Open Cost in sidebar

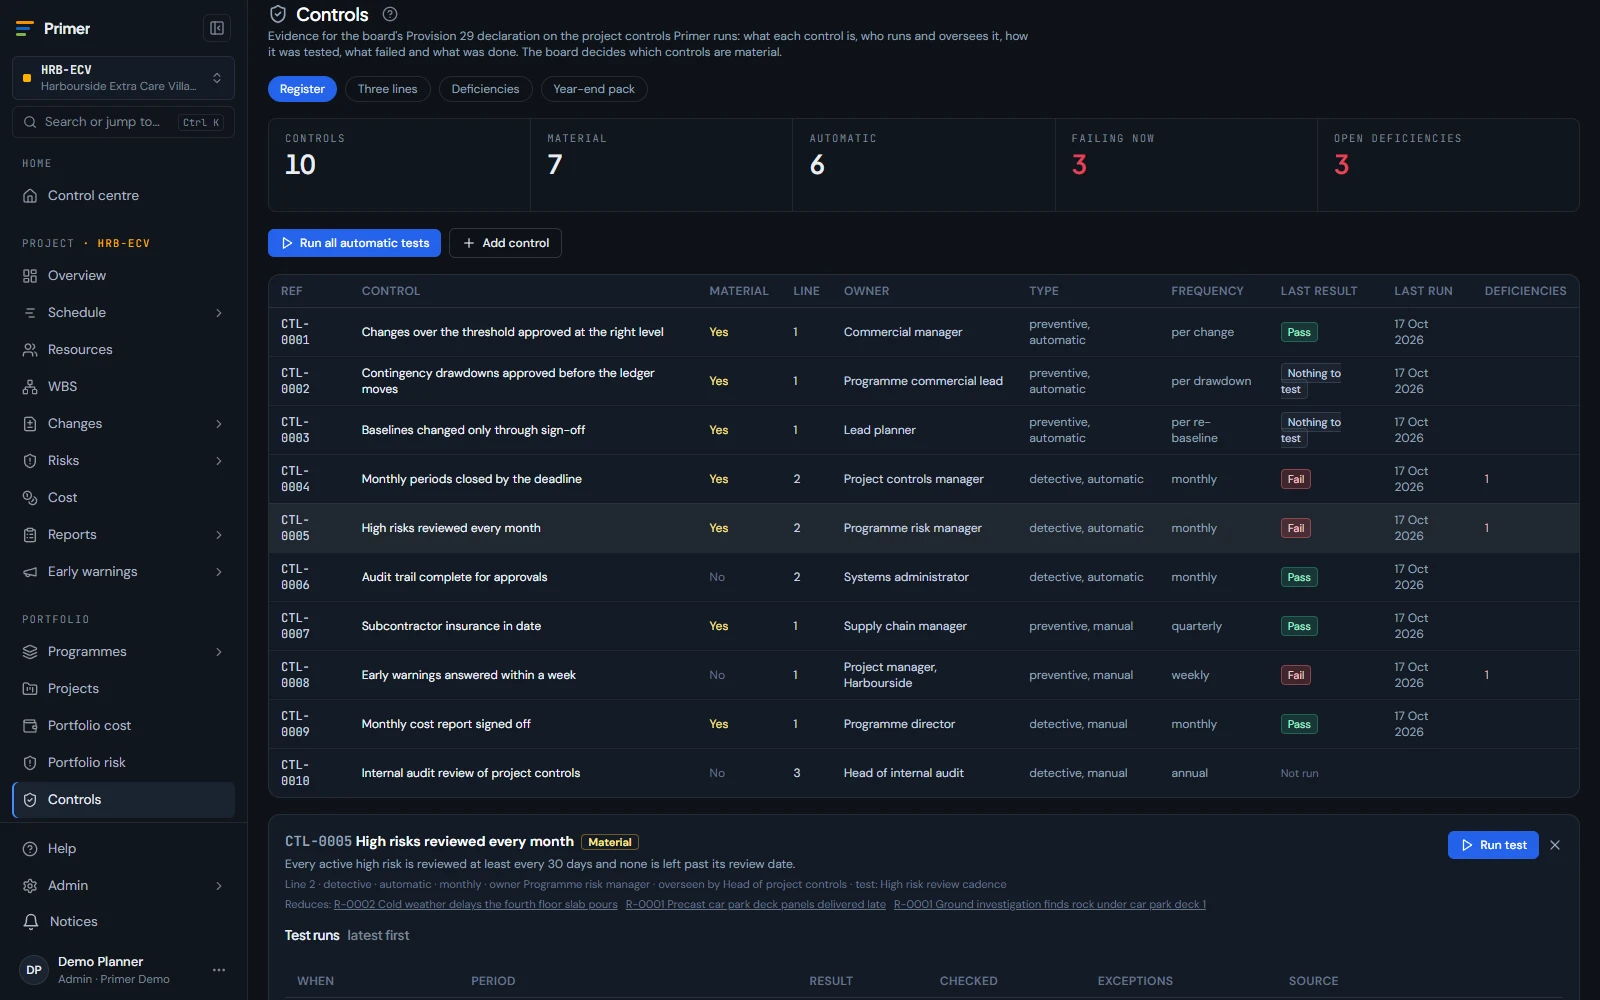[123, 498]
